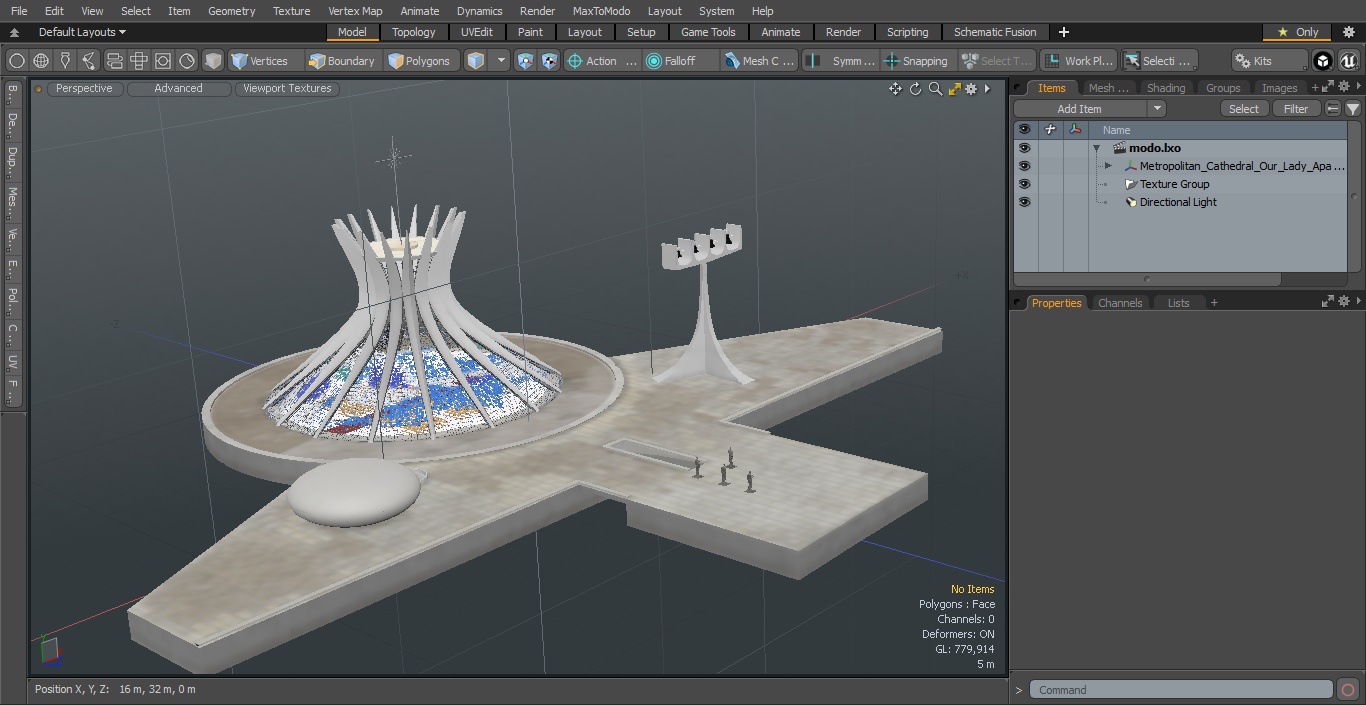Select the Texture Group item
This screenshot has width=1366, height=705.
click(1174, 184)
